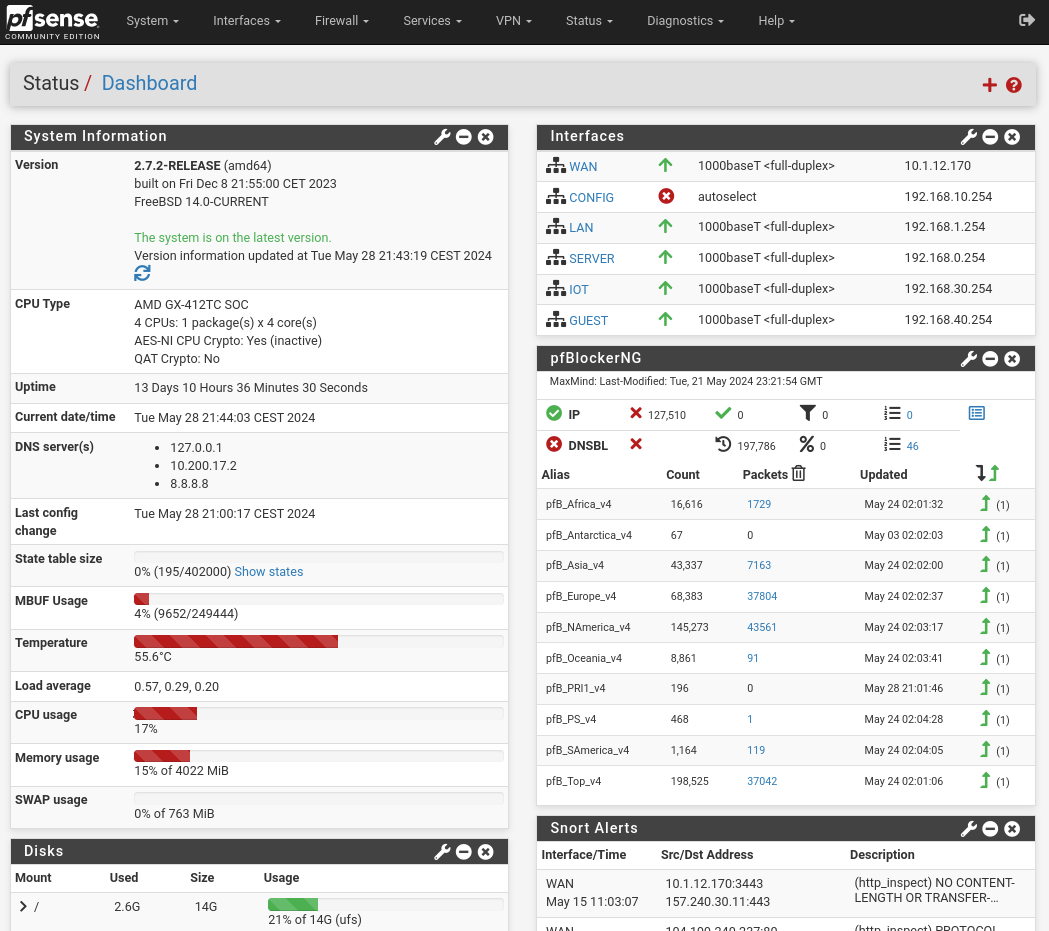Follow the Show states link
This screenshot has width=1049, height=931.
(268, 572)
